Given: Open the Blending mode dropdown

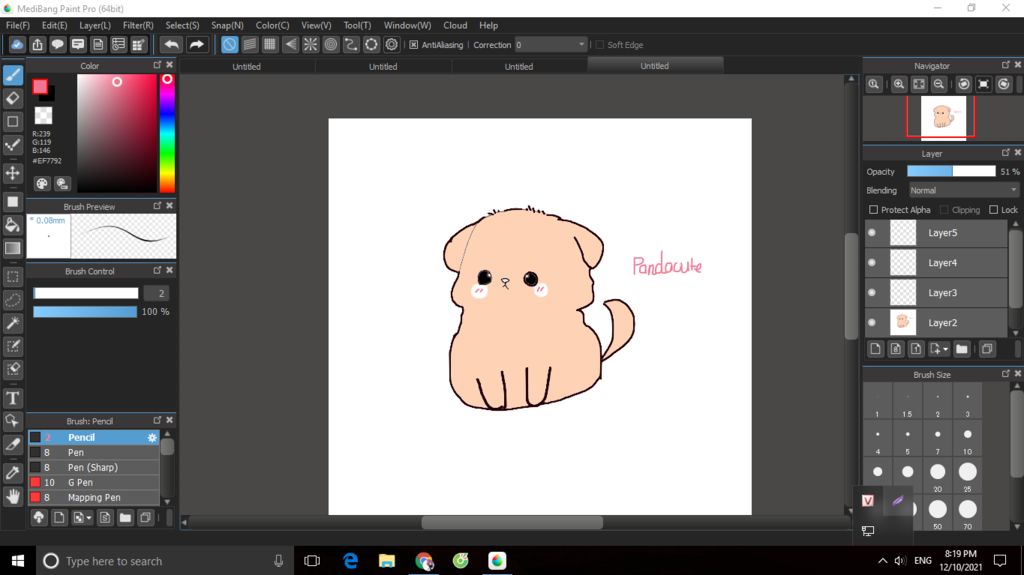Looking at the screenshot, I should point(964,190).
